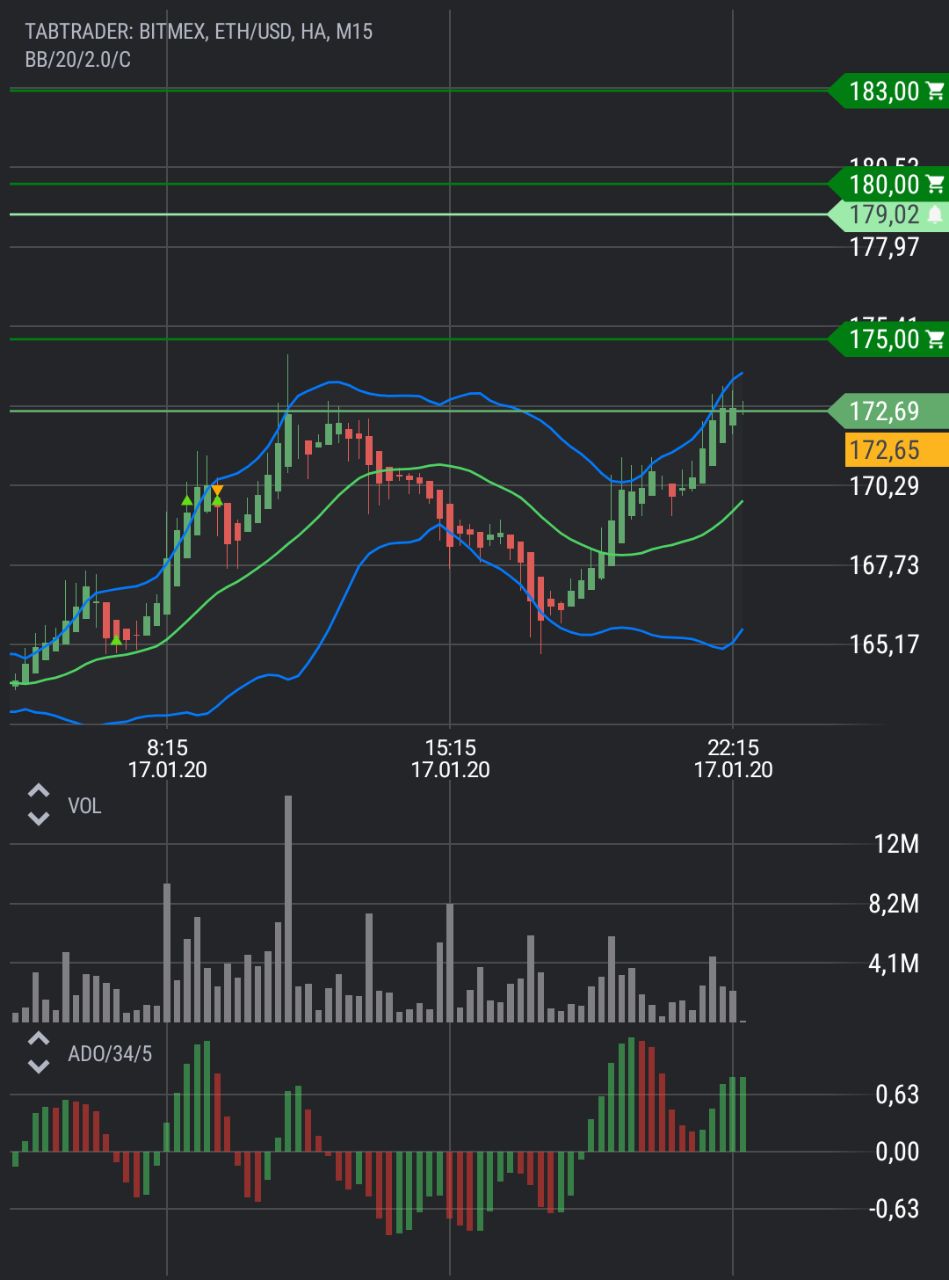Tap the 12M volume axis label
This screenshot has width=949, height=1280.
click(896, 845)
